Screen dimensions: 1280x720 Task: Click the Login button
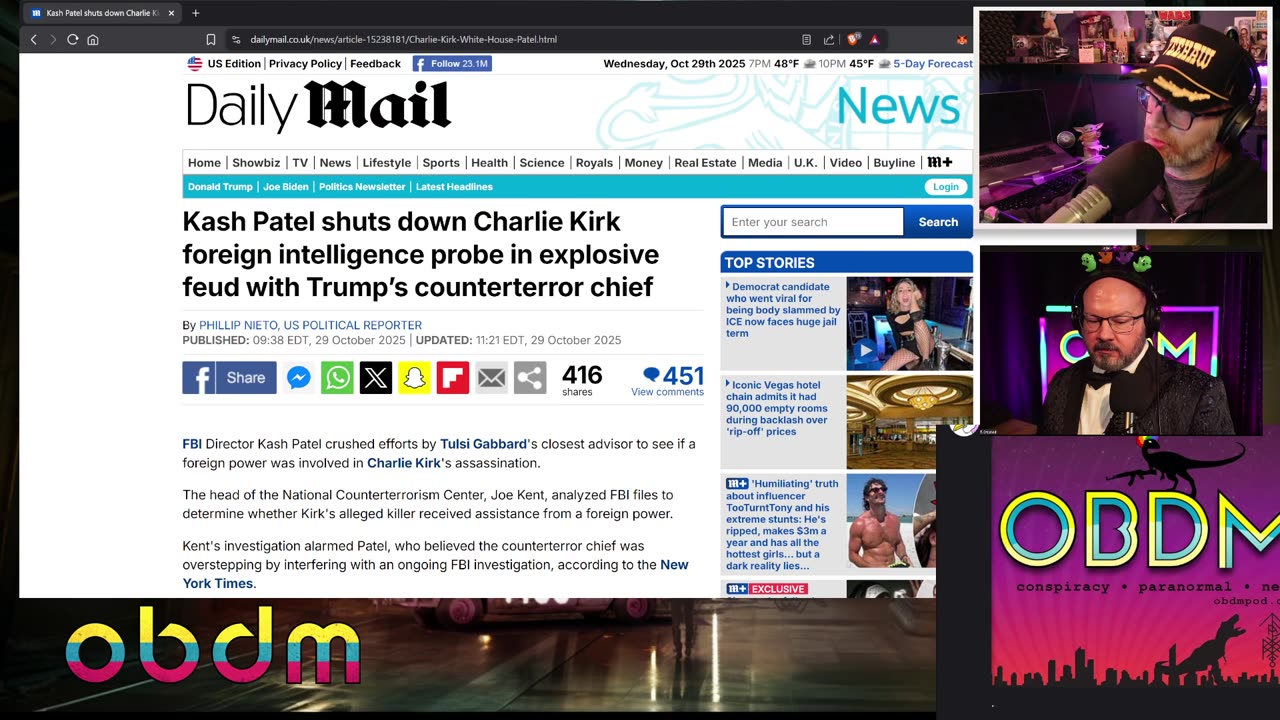[945, 187]
